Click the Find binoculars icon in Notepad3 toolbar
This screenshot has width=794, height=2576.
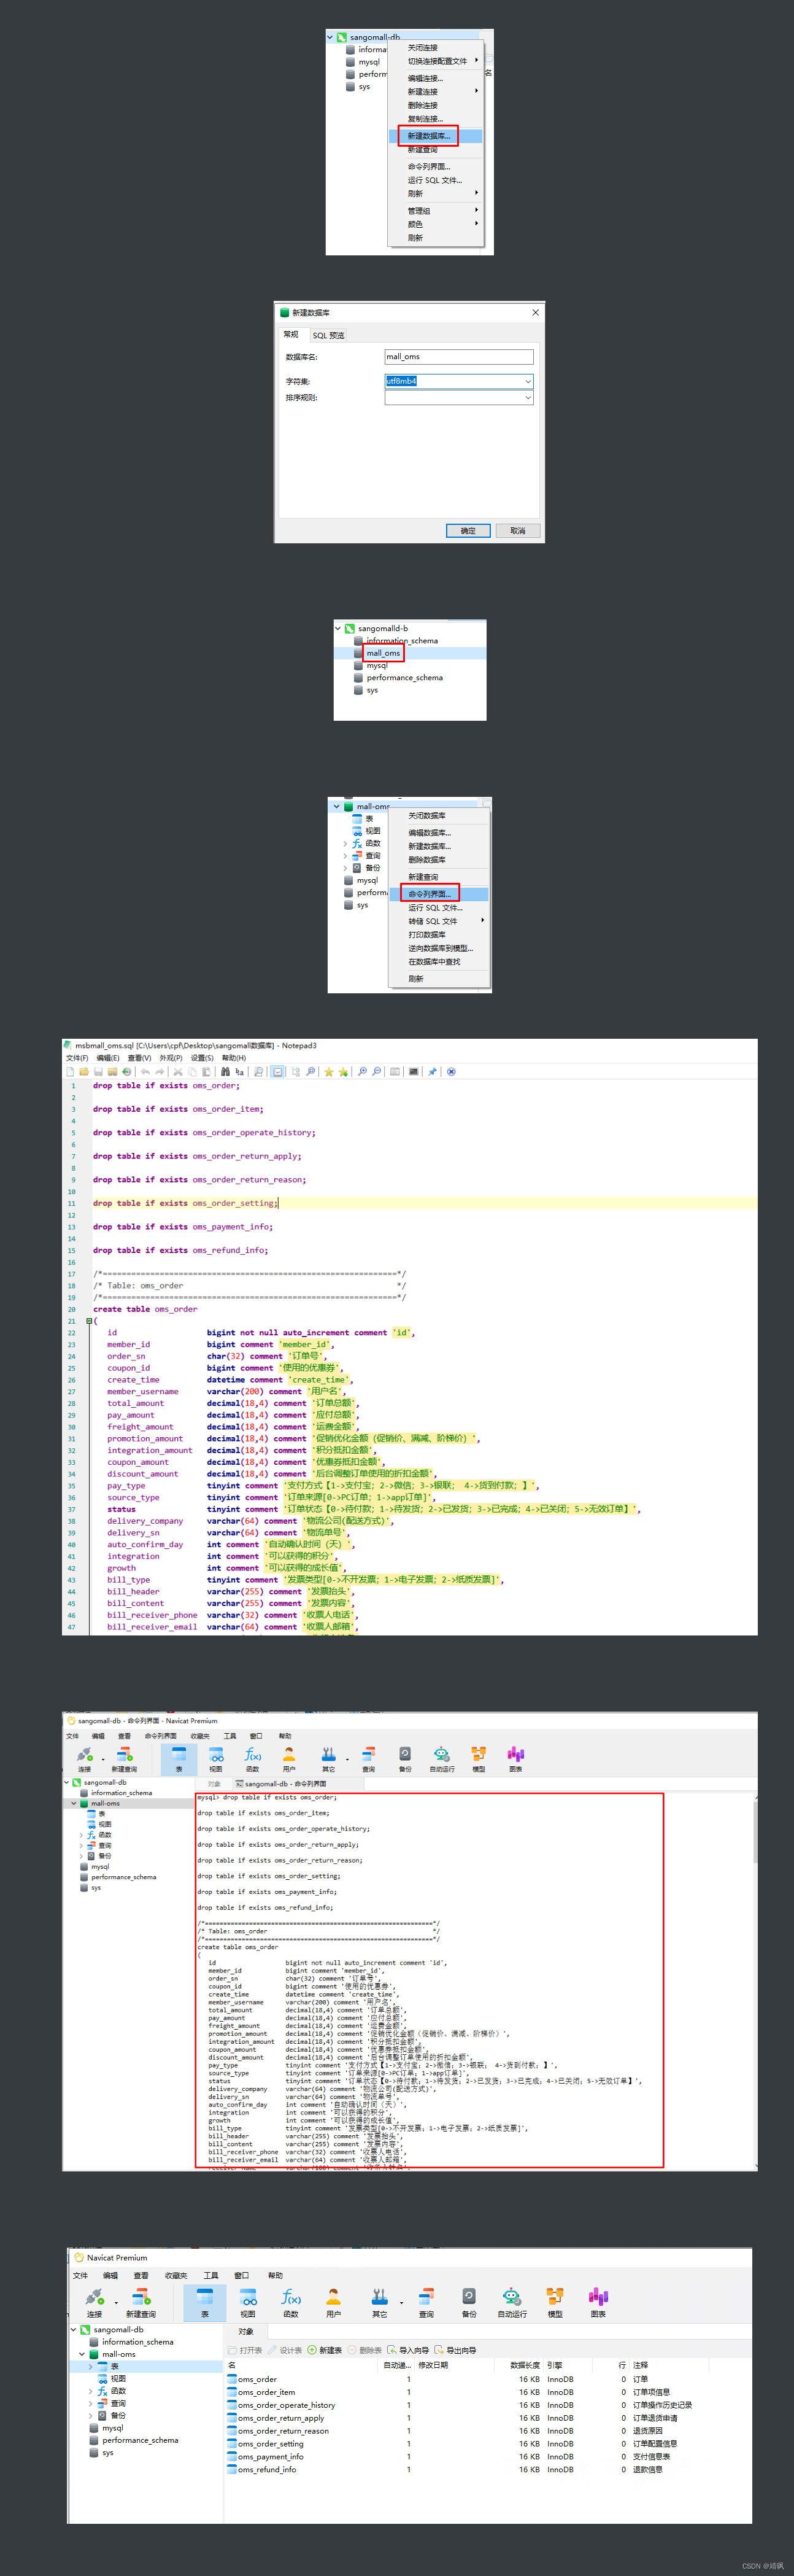point(225,1071)
